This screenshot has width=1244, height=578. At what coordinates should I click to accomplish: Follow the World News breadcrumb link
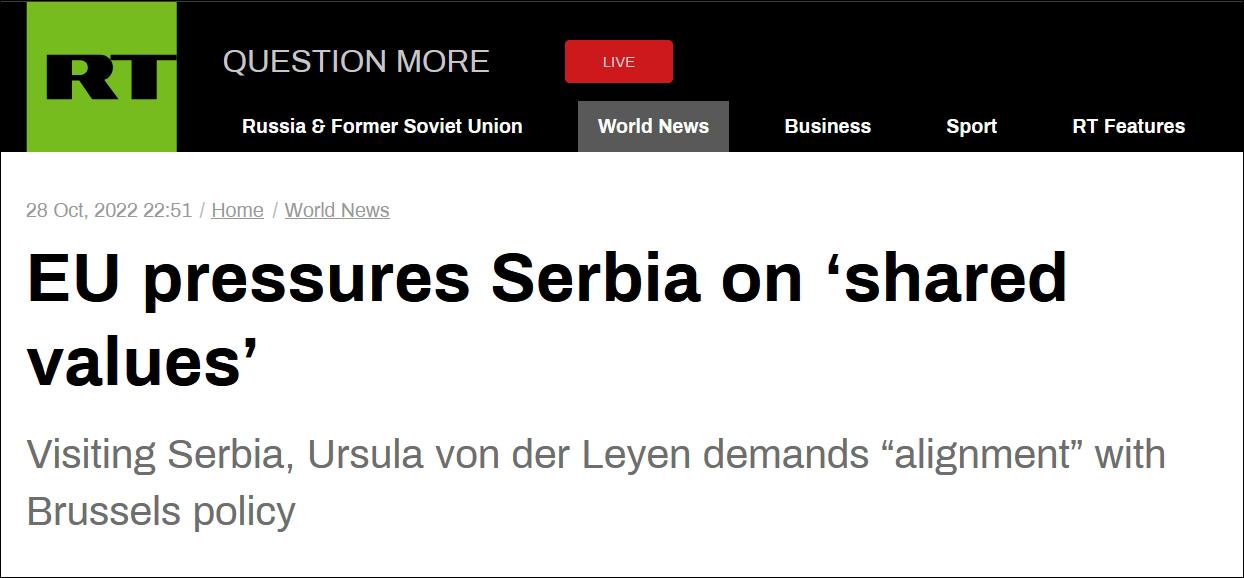337,210
